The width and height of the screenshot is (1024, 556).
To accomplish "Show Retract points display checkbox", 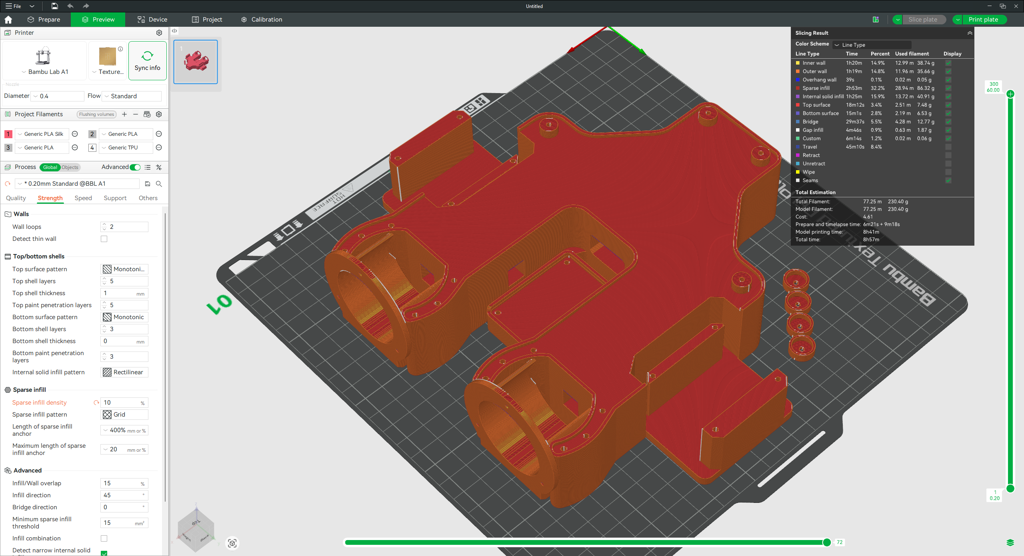I will [948, 155].
